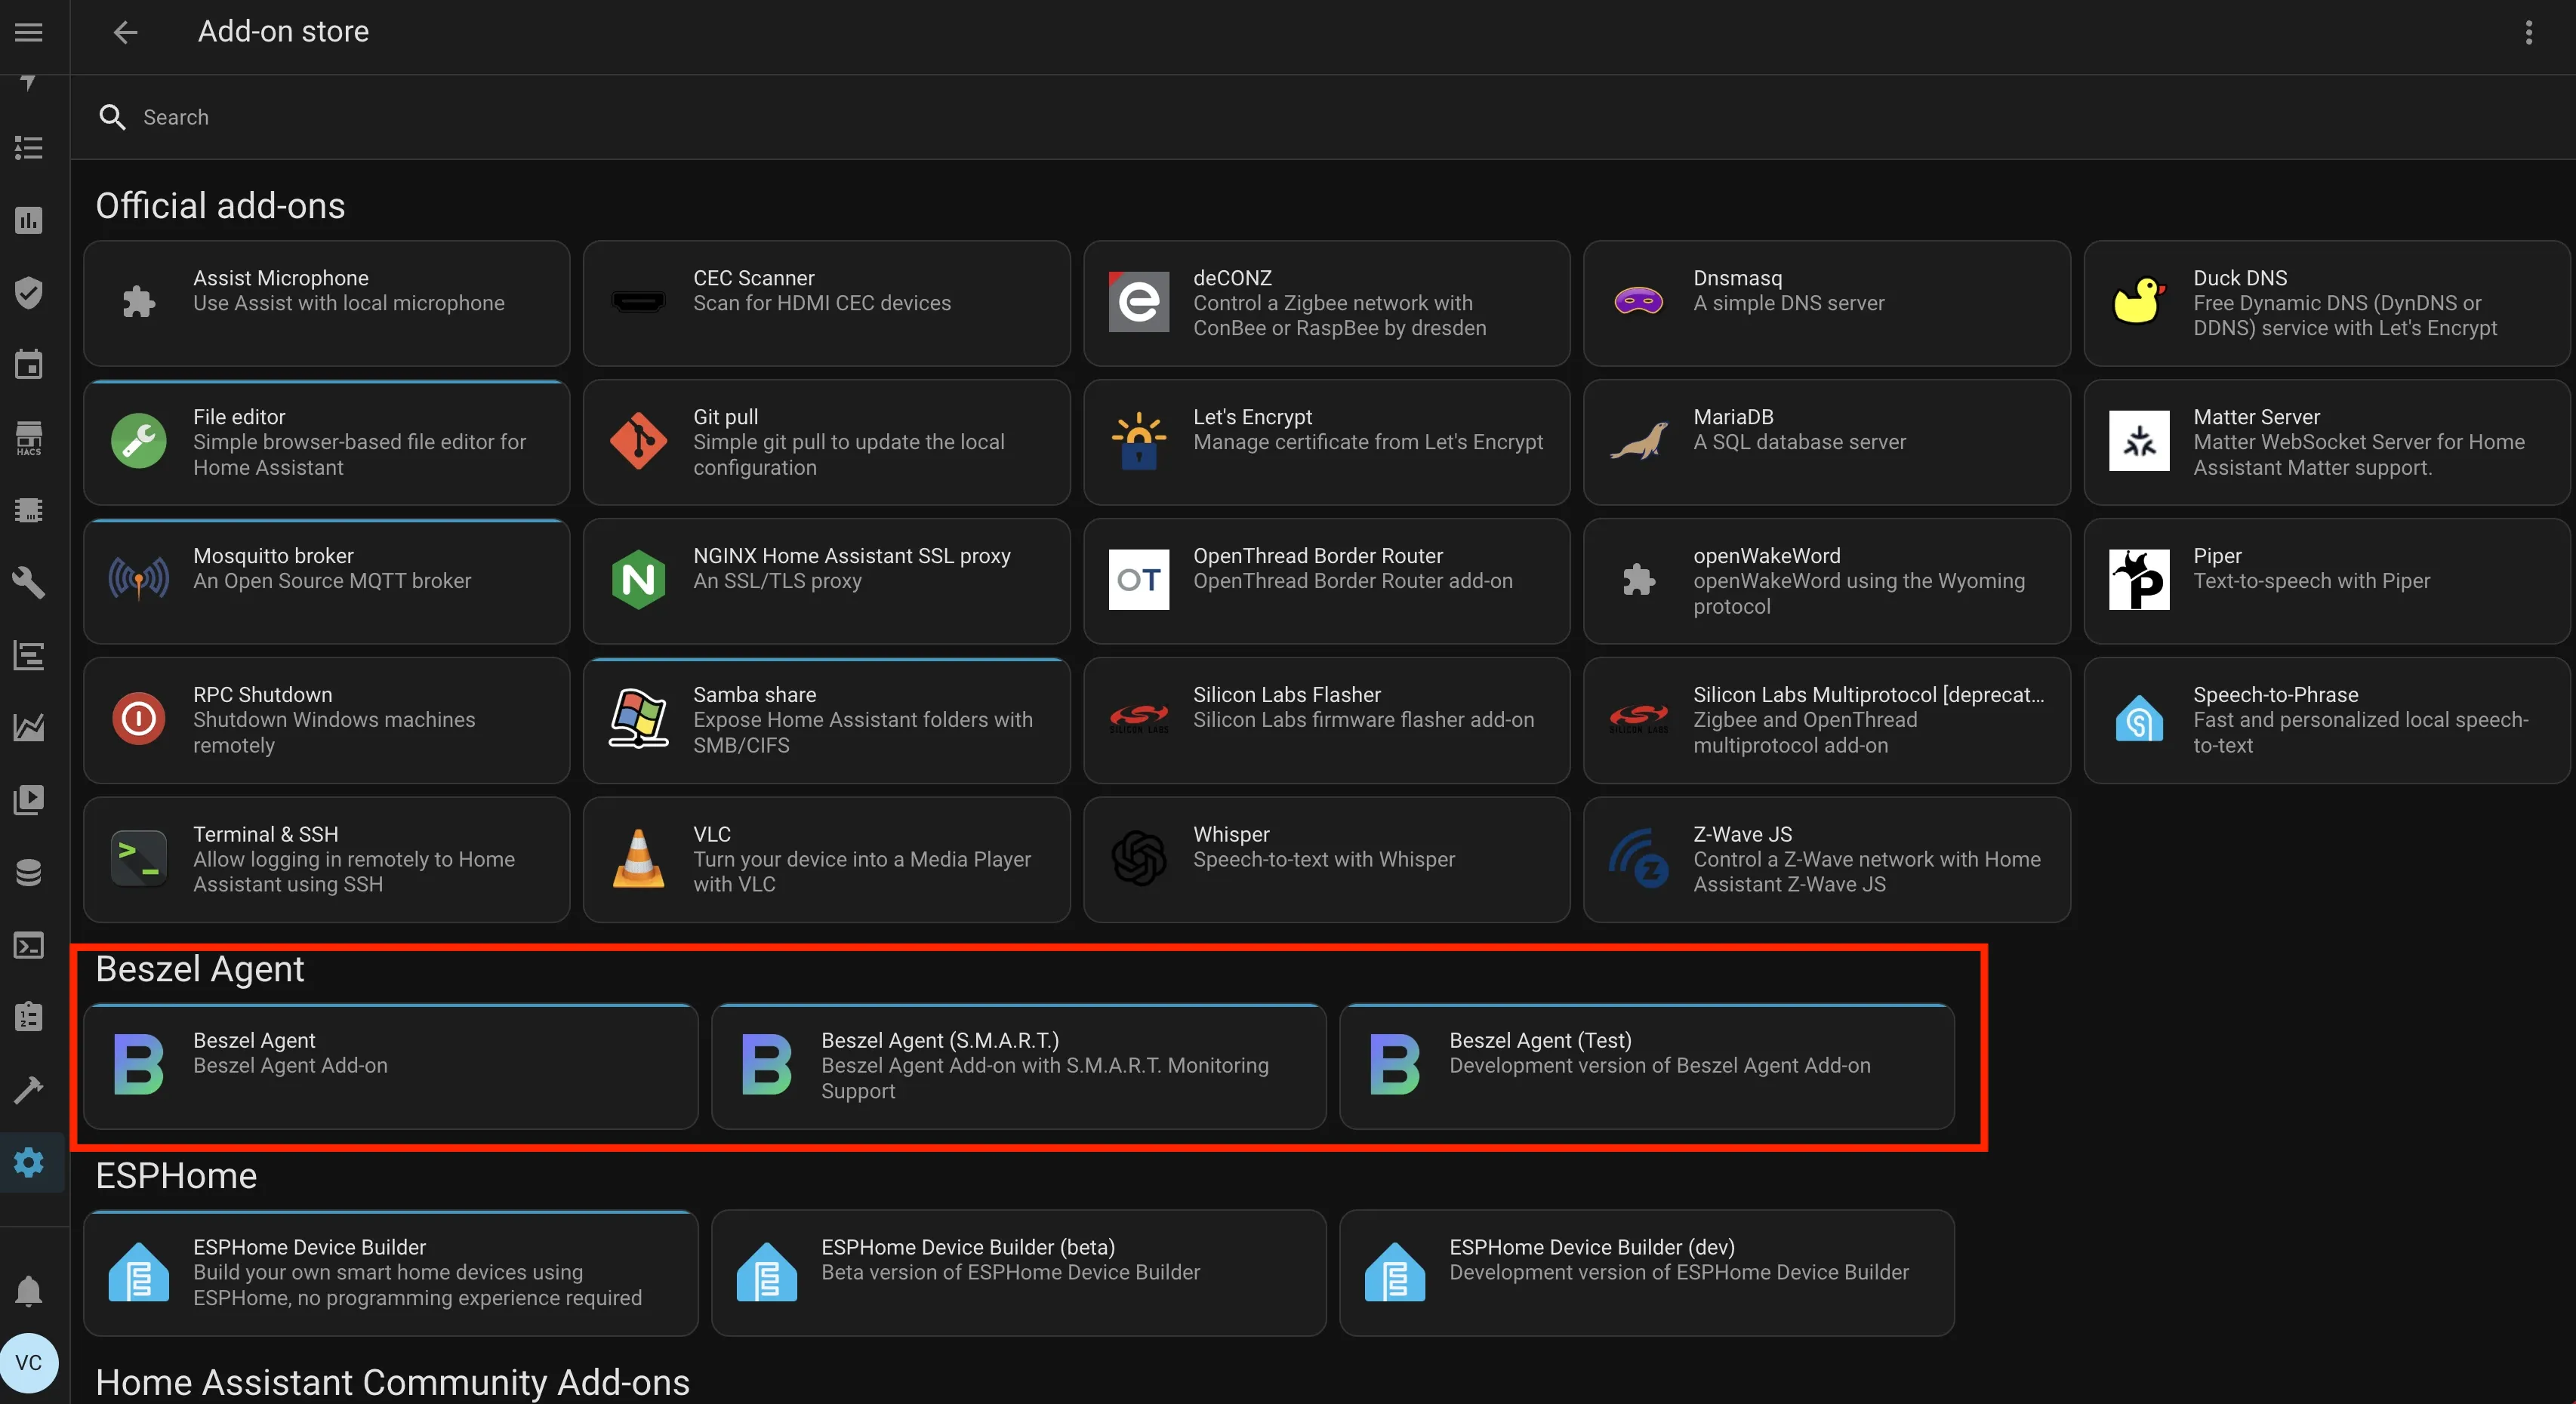Click the NGINX green N icon

pos(639,580)
